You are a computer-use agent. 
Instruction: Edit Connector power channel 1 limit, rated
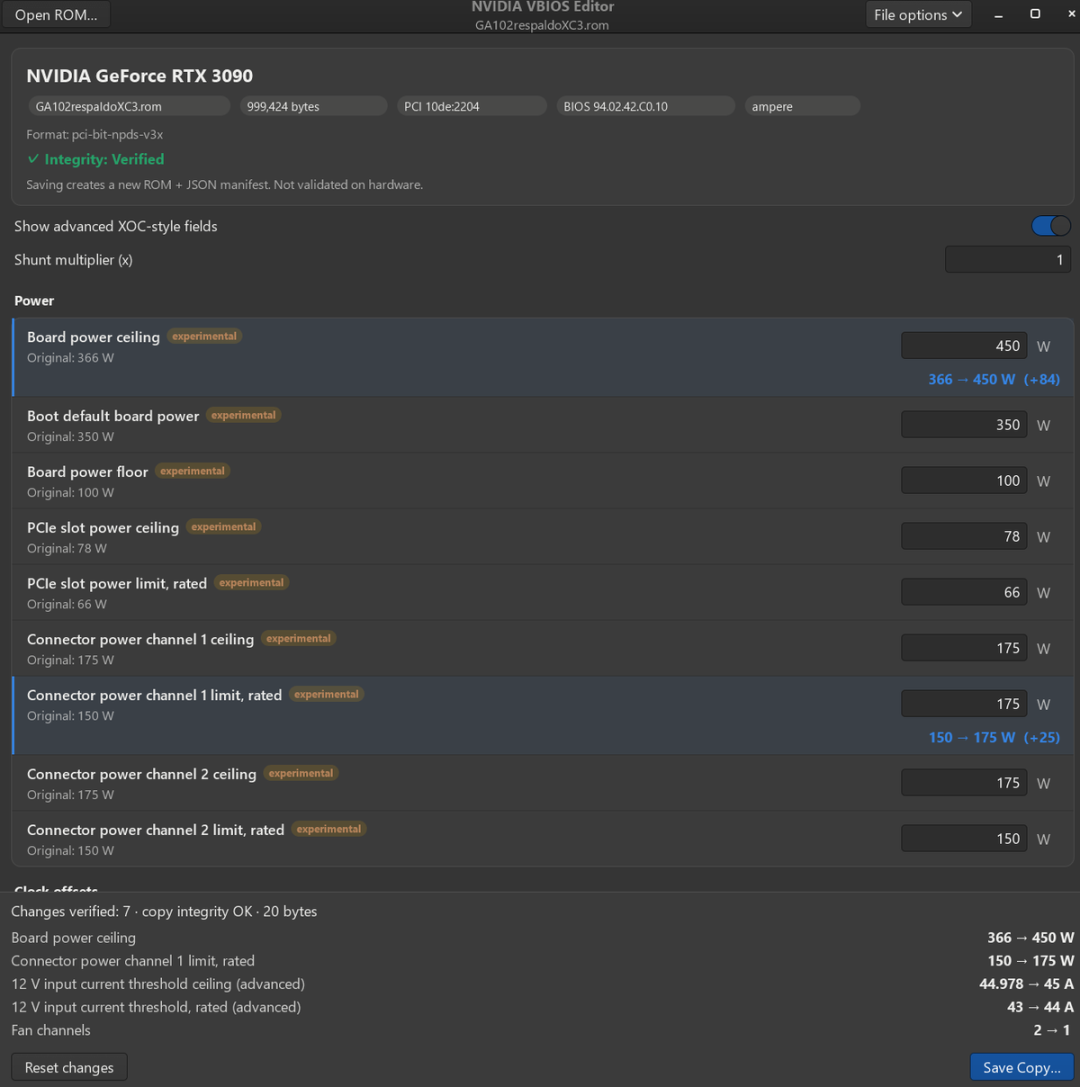[x=964, y=704]
